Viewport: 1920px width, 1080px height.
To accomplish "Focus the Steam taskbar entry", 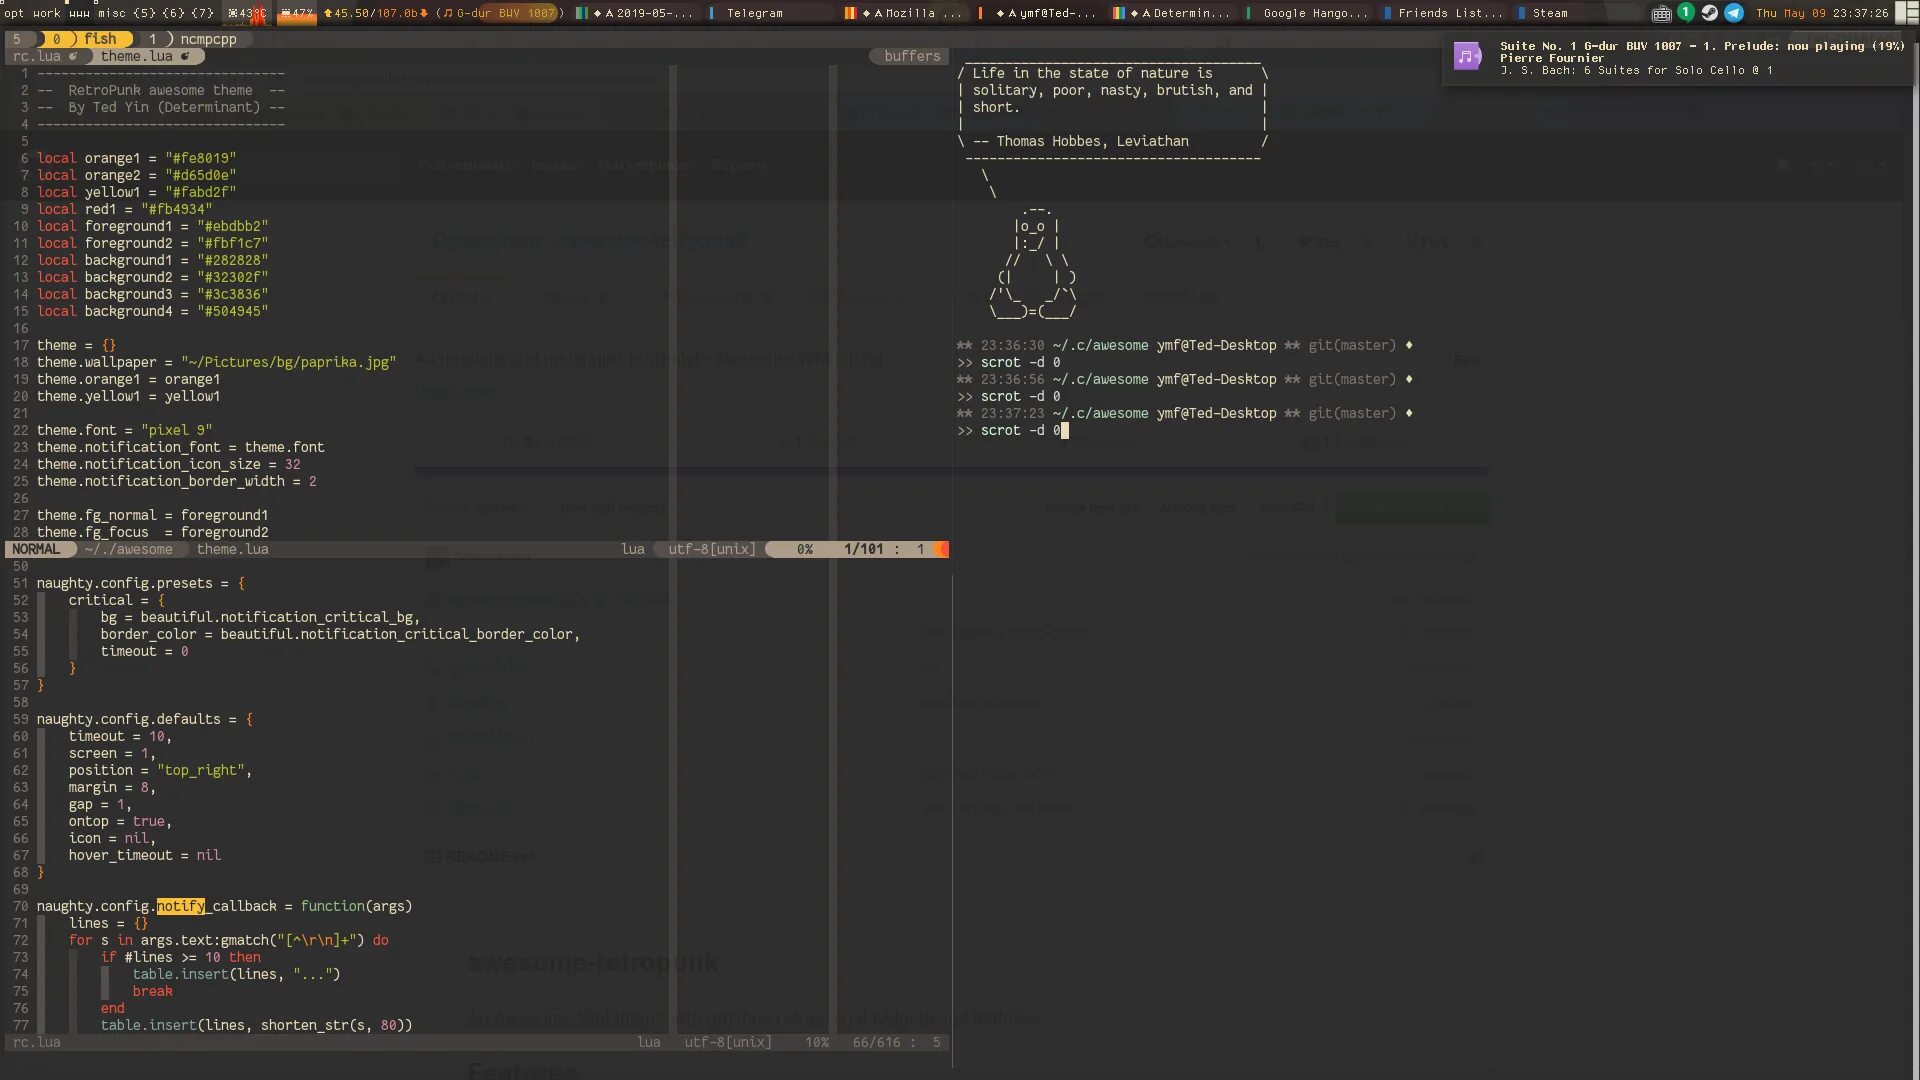I will pyautogui.click(x=1549, y=13).
